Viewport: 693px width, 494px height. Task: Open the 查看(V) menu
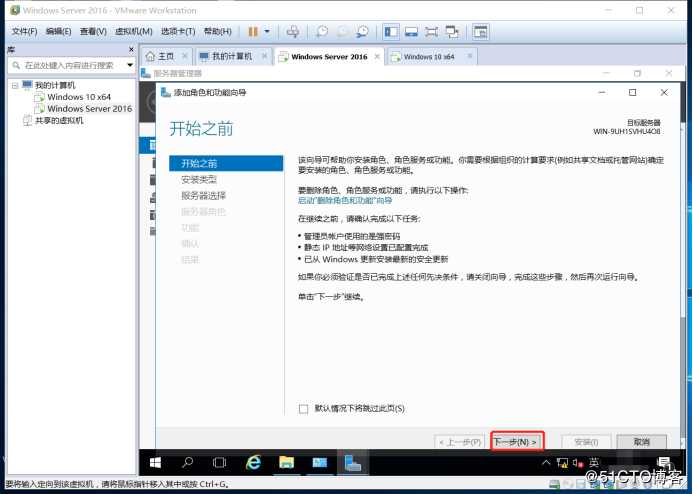click(x=93, y=31)
